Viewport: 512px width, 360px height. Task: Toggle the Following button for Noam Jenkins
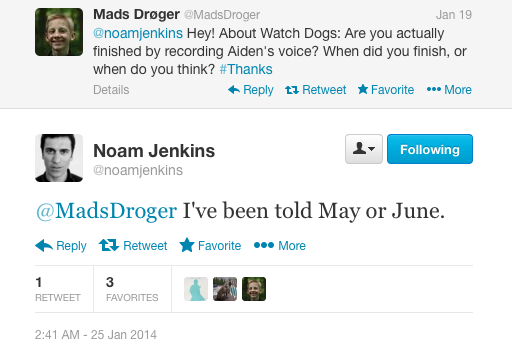pyautogui.click(x=430, y=149)
